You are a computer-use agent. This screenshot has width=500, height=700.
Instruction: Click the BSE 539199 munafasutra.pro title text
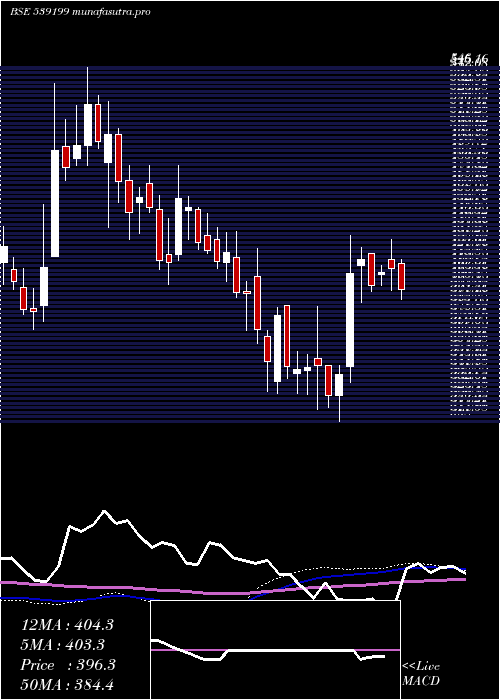click(x=80, y=12)
